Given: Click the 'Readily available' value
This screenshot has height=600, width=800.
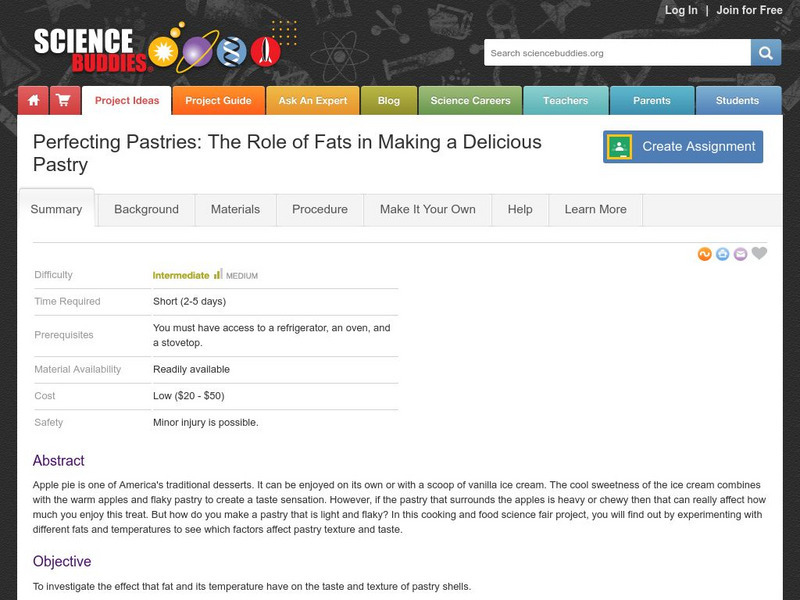Looking at the screenshot, I should coord(191,369).
